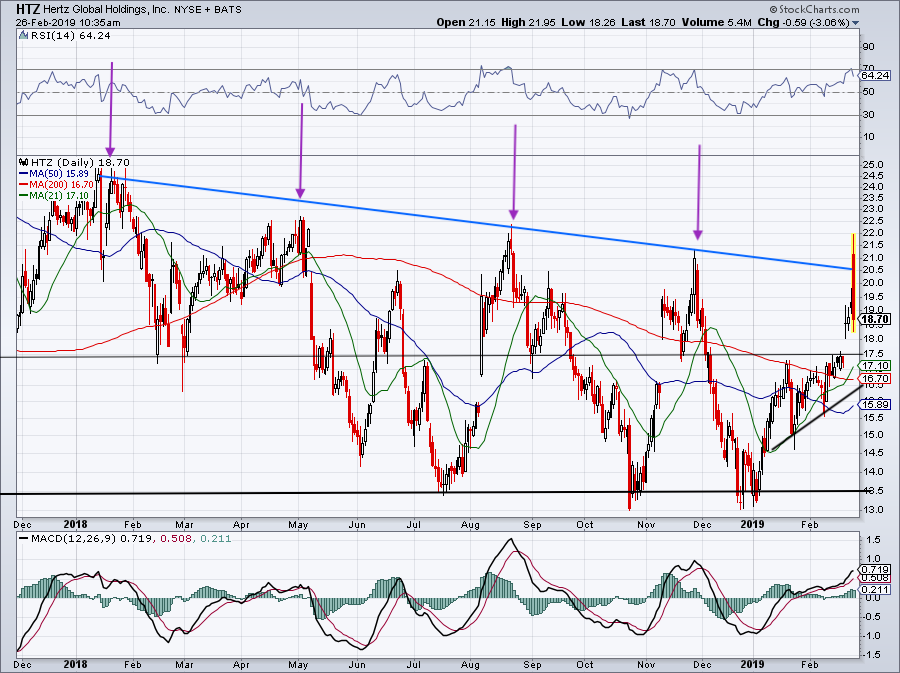
Task: Click the Aug label on price chart axis
Action: pos(470,524)
